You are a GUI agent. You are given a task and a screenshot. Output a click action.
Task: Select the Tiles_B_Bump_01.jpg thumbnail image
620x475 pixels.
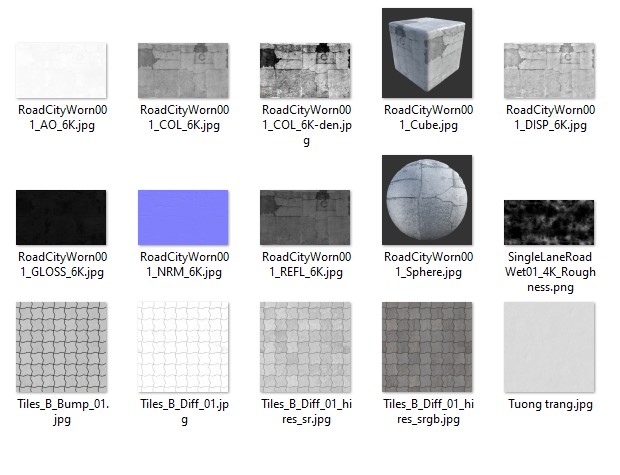[61, 347]
